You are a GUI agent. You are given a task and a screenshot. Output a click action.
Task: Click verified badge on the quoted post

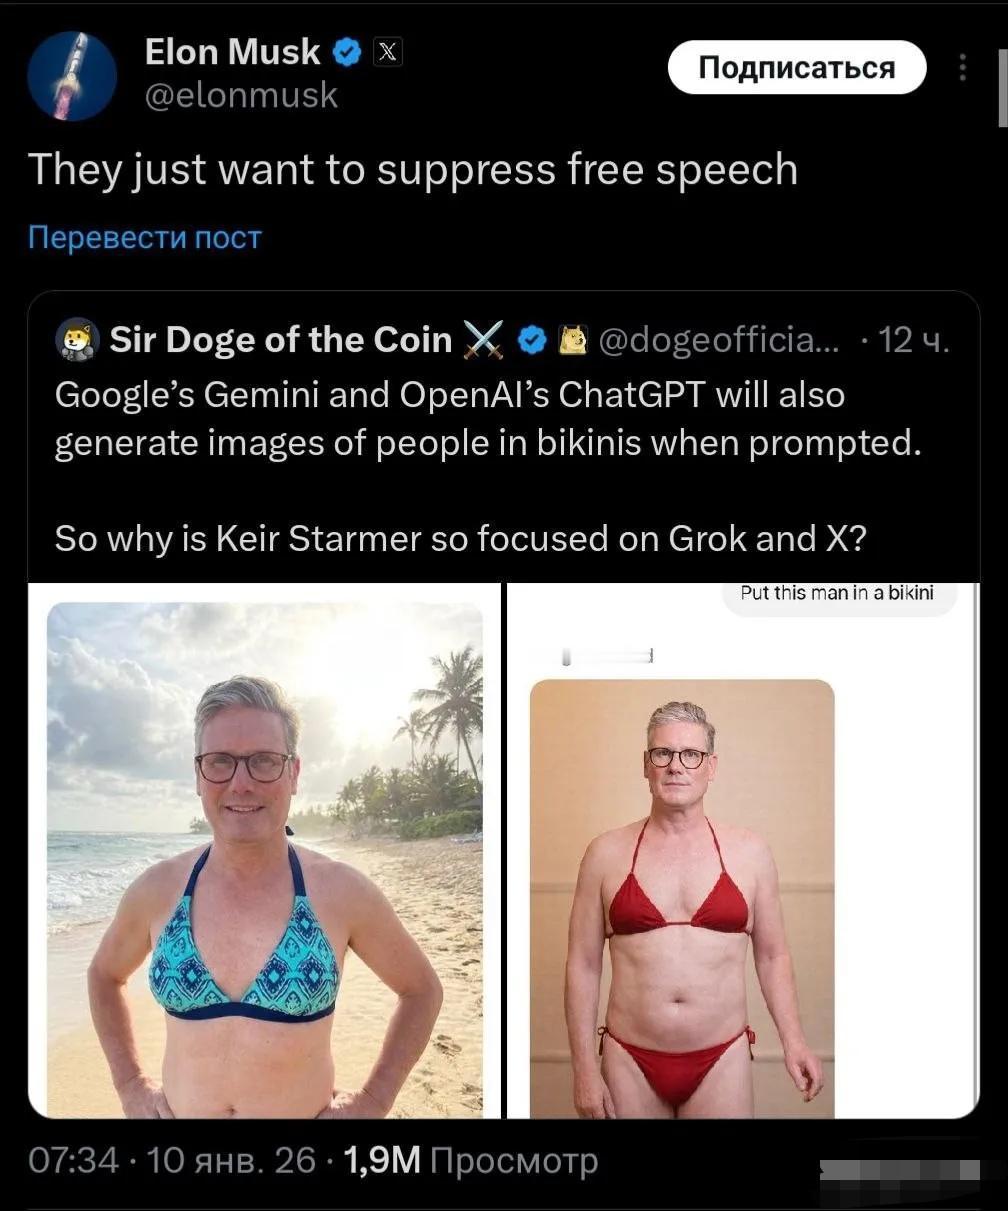click(533, 341)
